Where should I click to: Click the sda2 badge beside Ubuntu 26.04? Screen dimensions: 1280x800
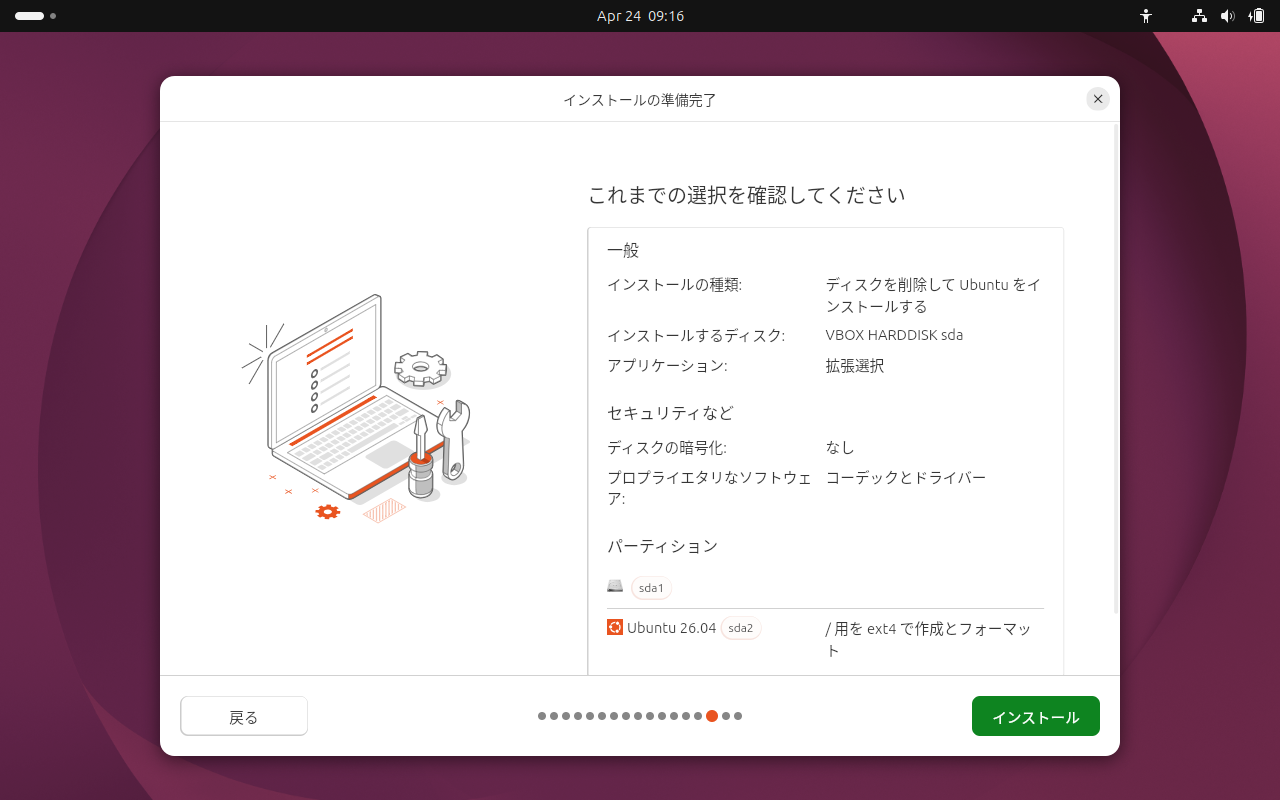coord(741,627)
